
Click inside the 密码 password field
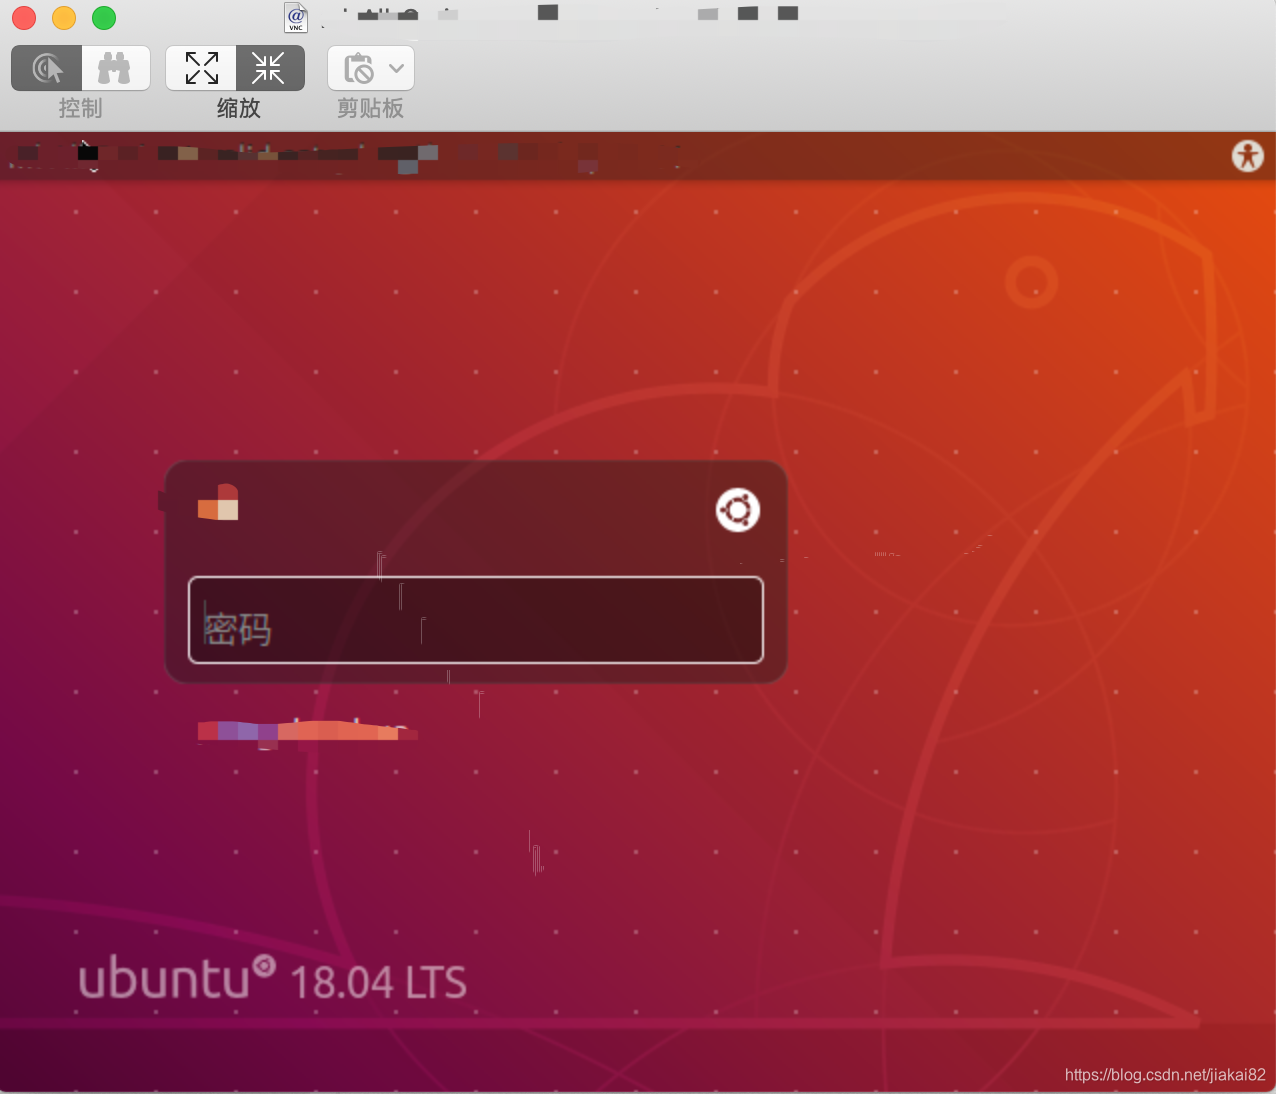[x=475, y=620]
